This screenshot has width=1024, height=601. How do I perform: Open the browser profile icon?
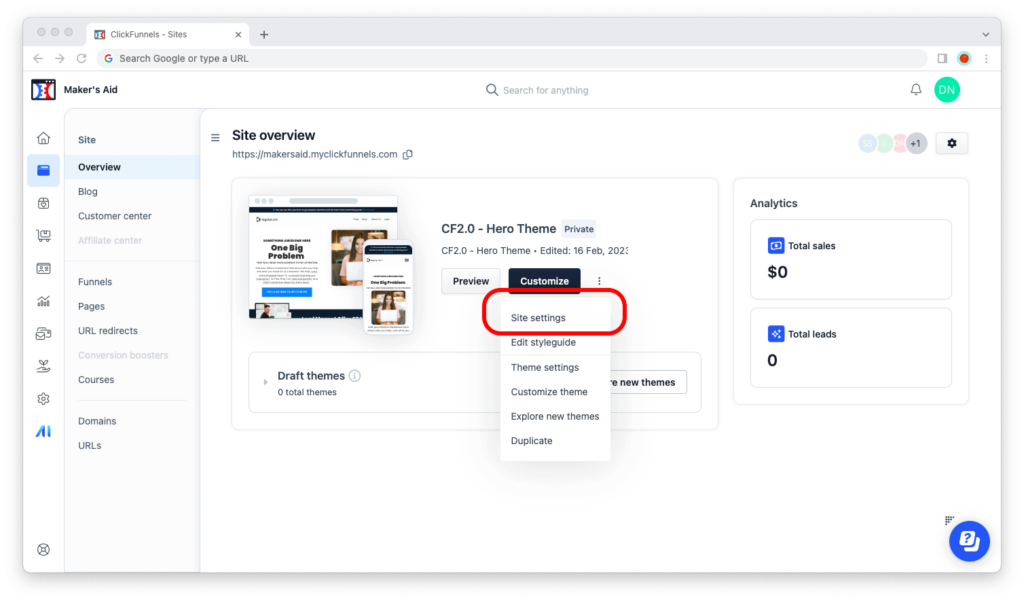pos(964,58)
